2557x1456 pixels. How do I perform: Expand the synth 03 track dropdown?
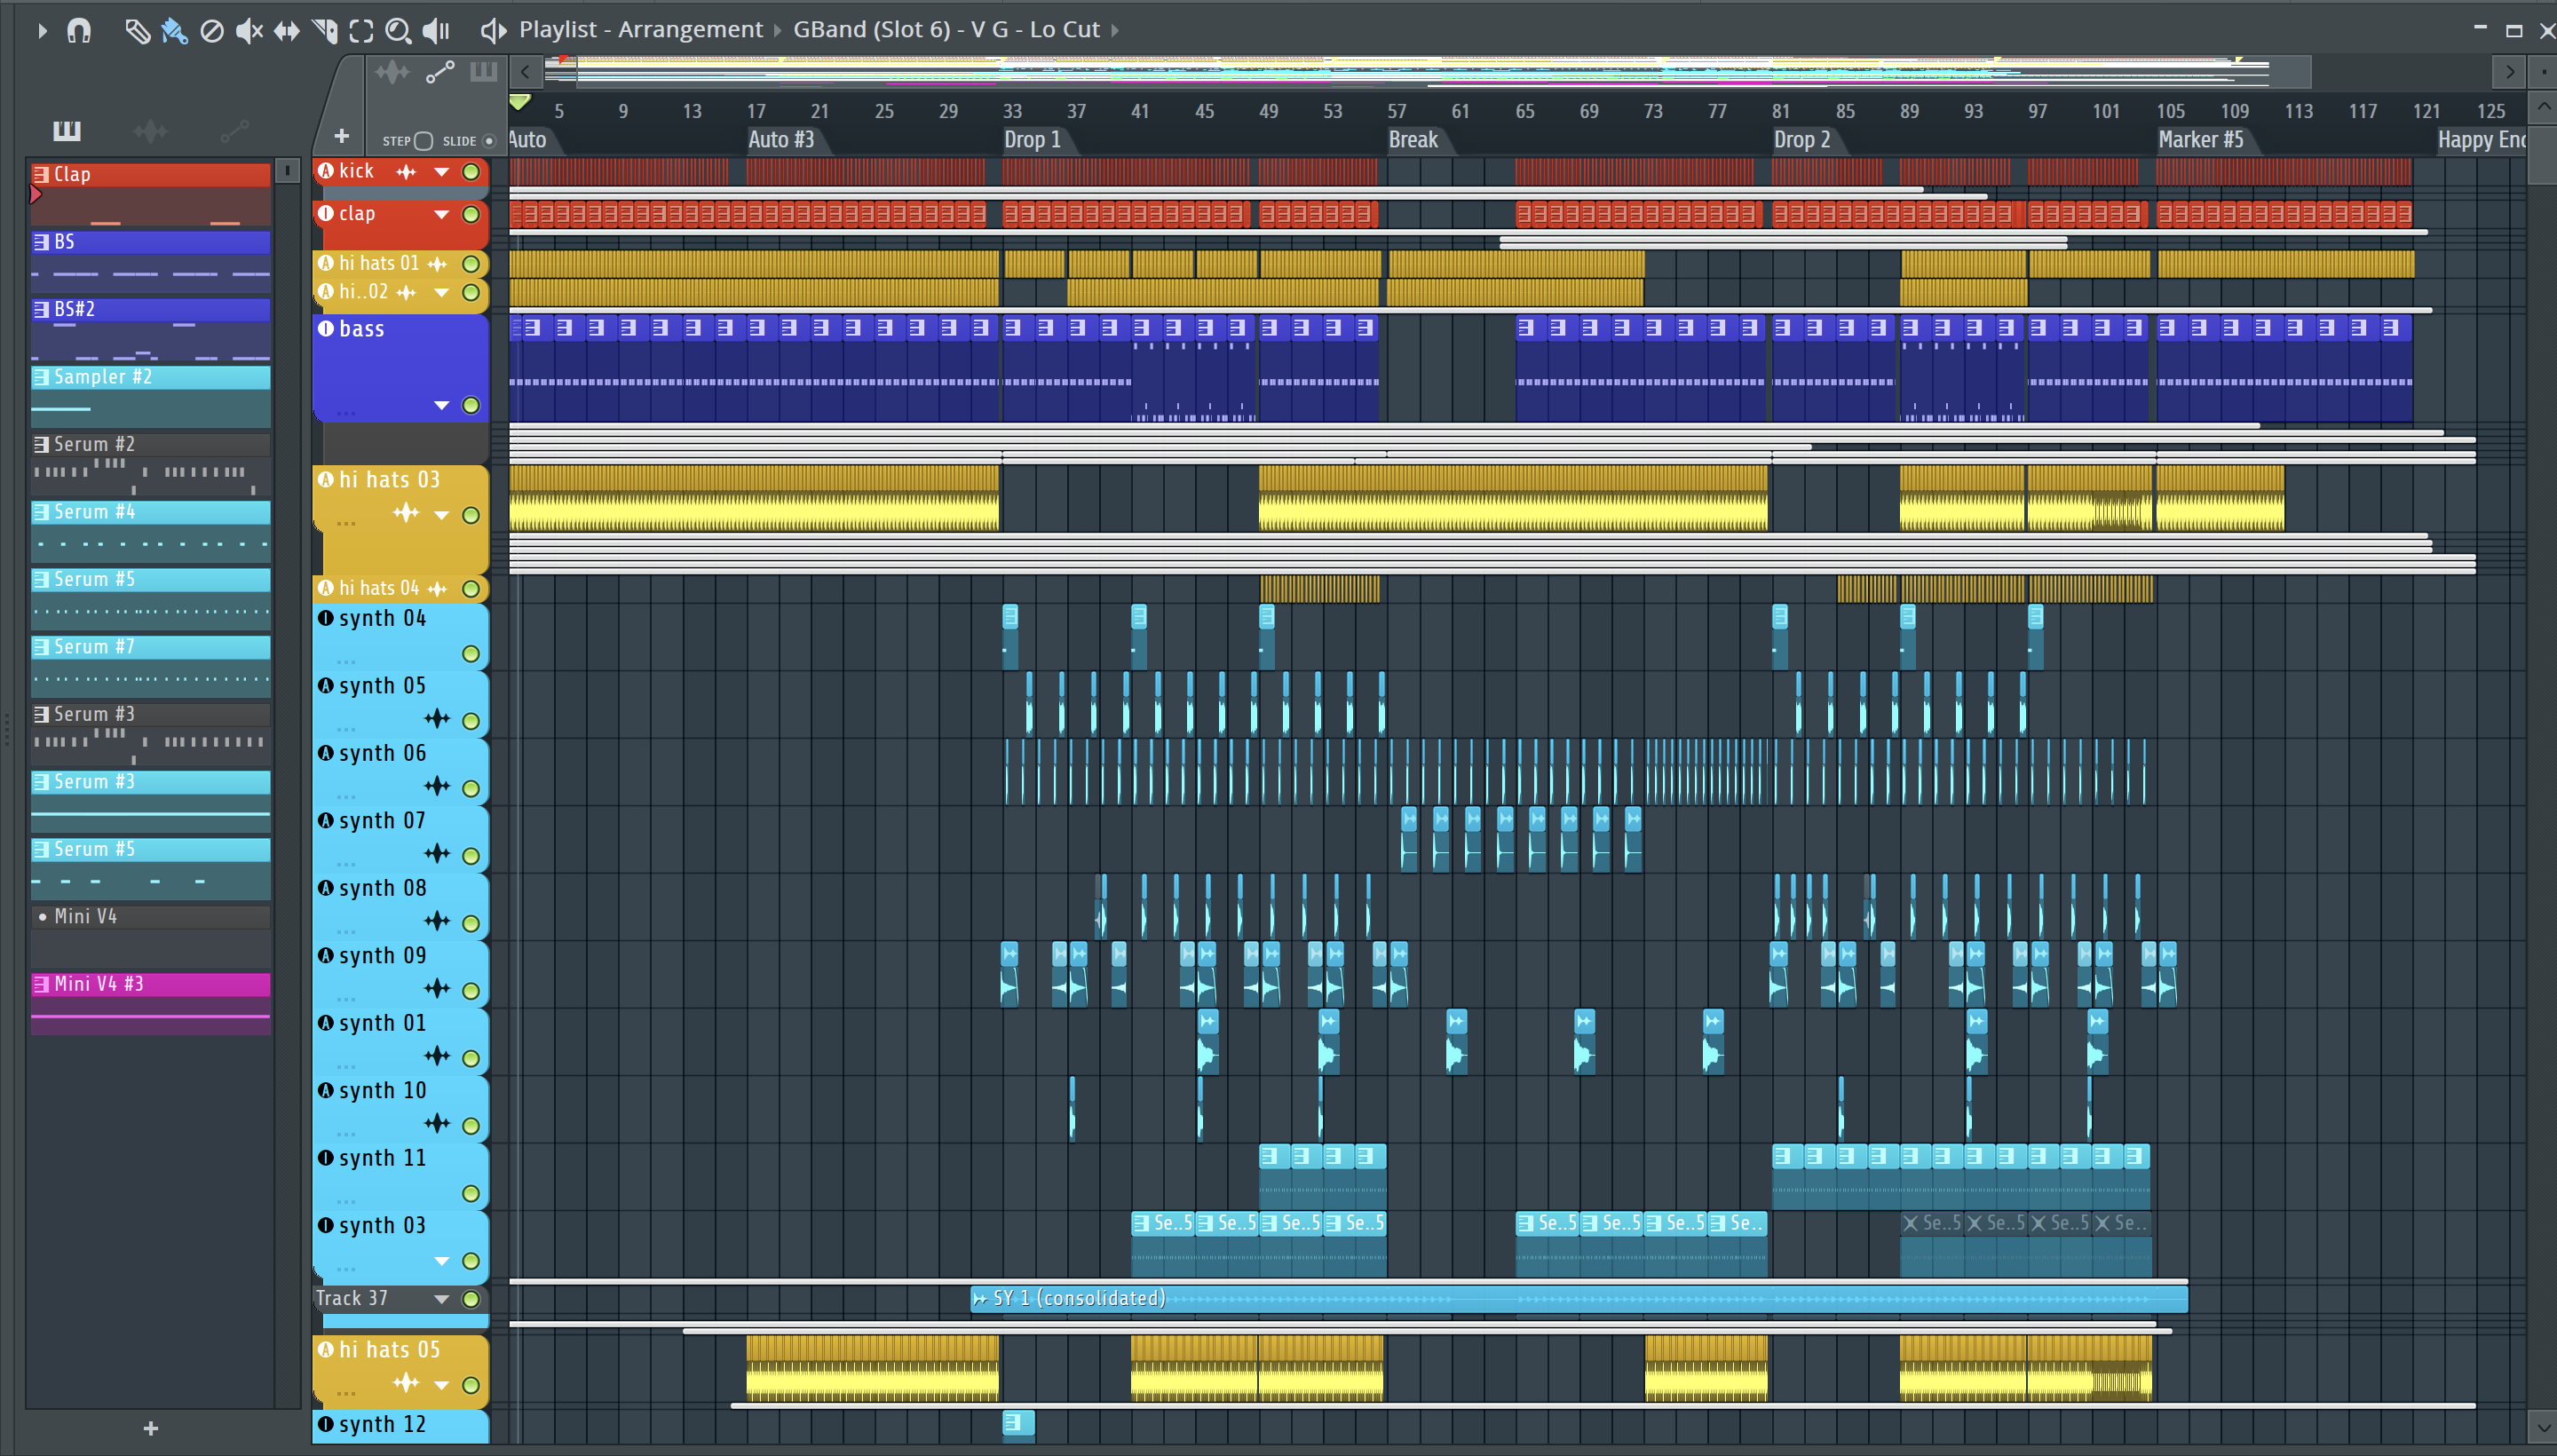click(x=441, y=1261)
